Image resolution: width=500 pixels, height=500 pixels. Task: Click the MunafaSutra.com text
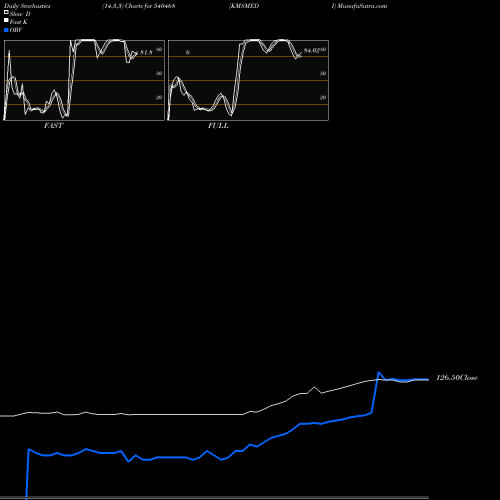point(362,6)
